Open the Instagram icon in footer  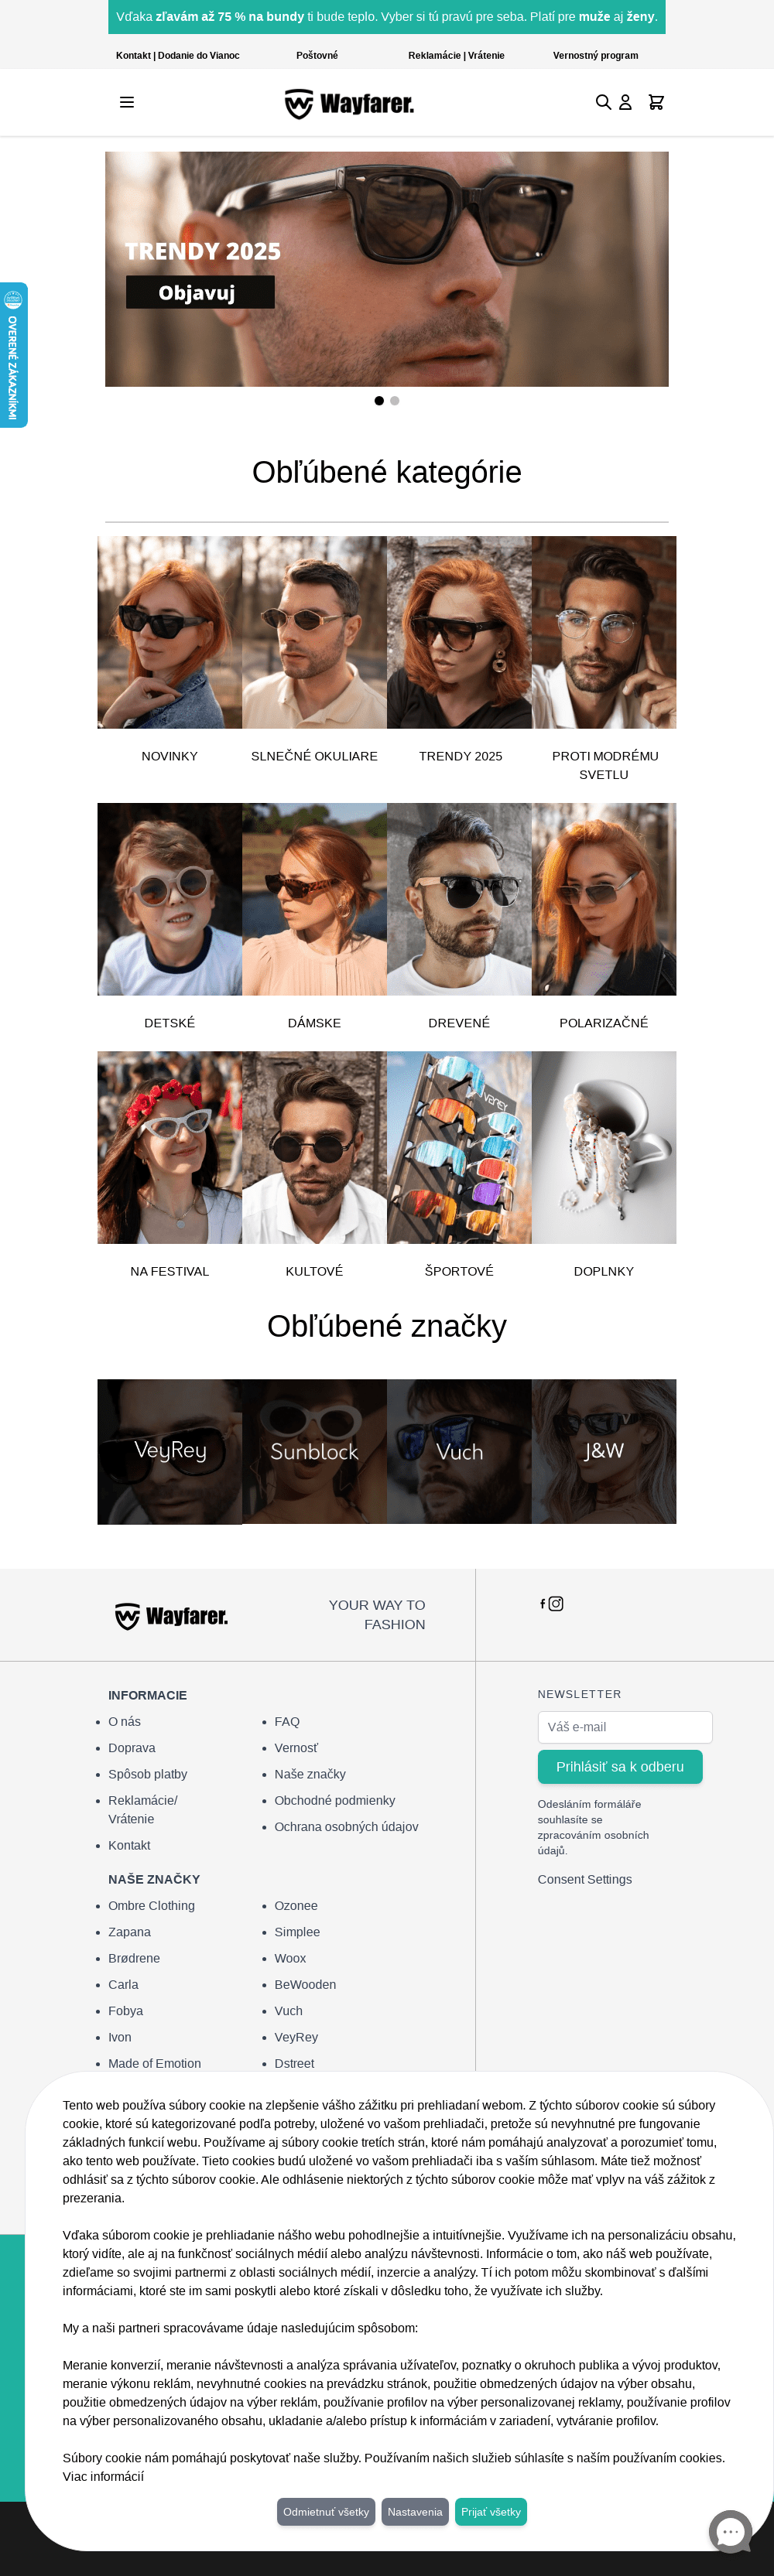click(x=556, y=1604)
